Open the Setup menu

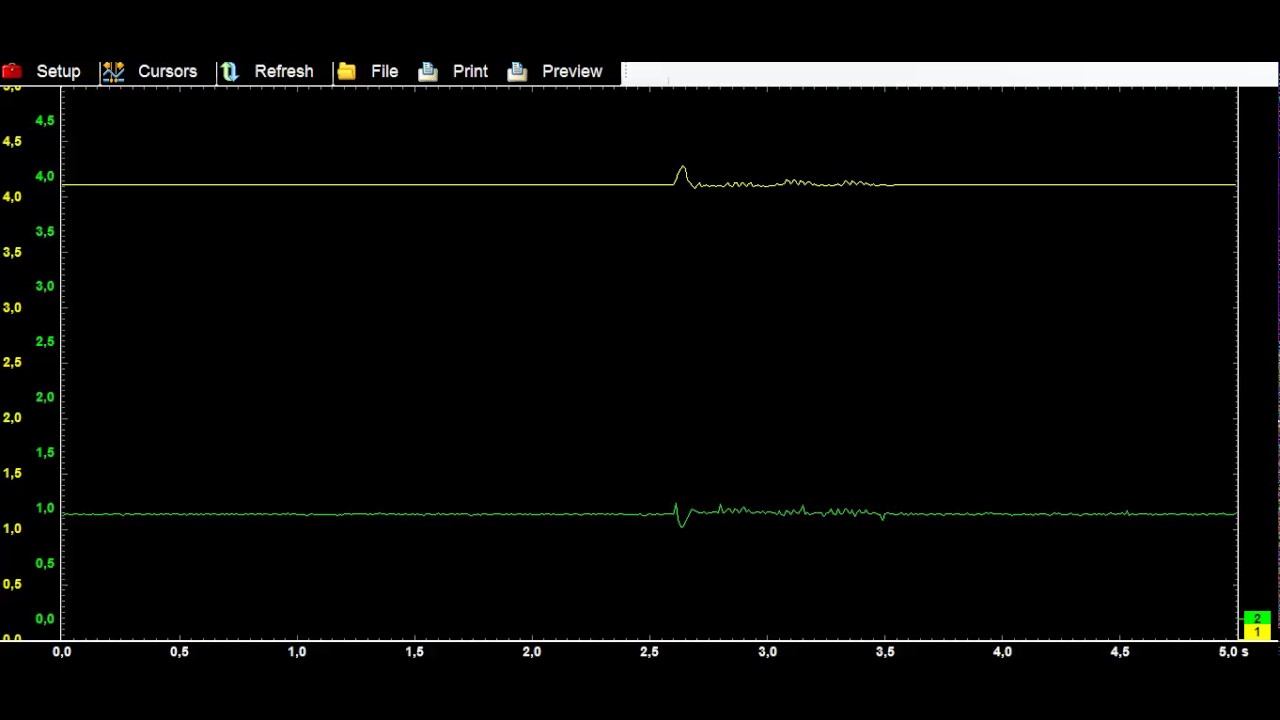58,71
